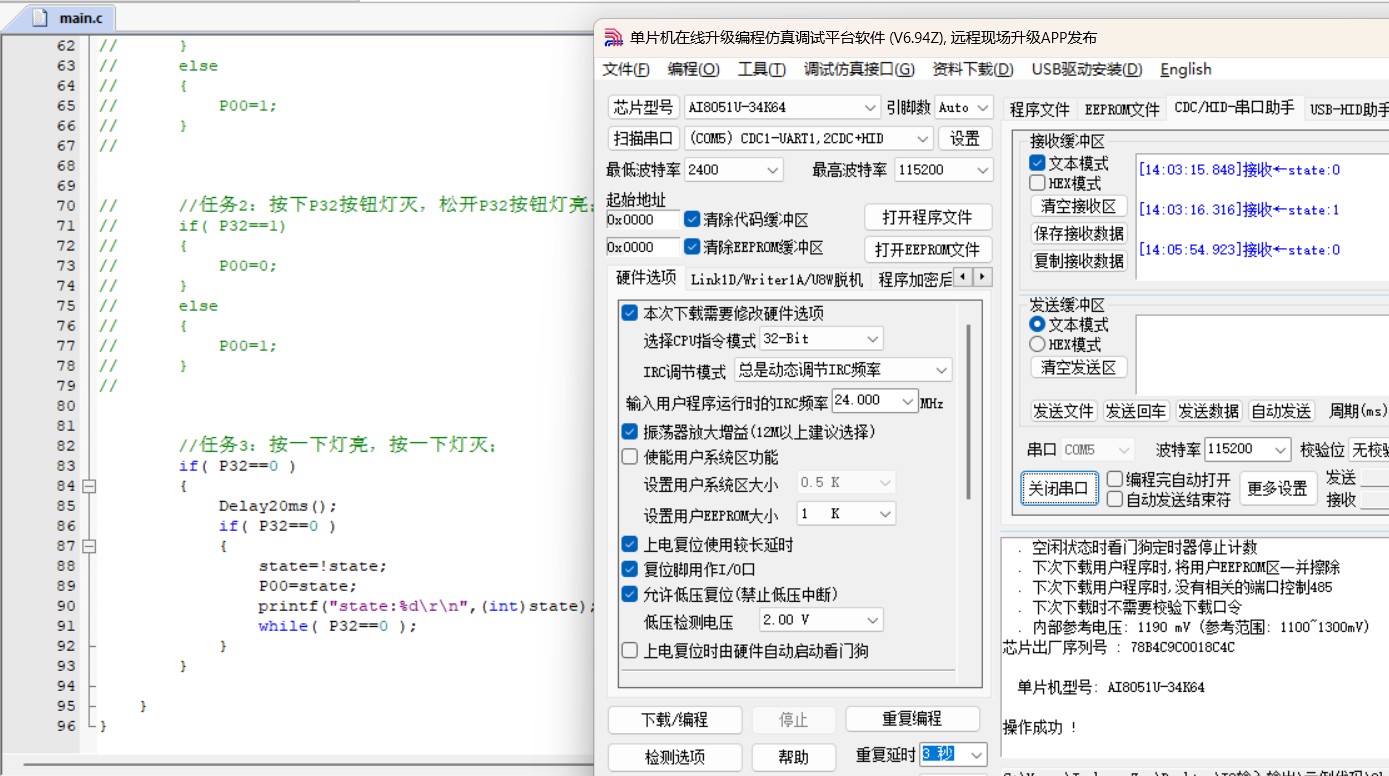Open the 编程(O) menu
This screenshot has width=1389, height=776.
click(x=693, y=69)
